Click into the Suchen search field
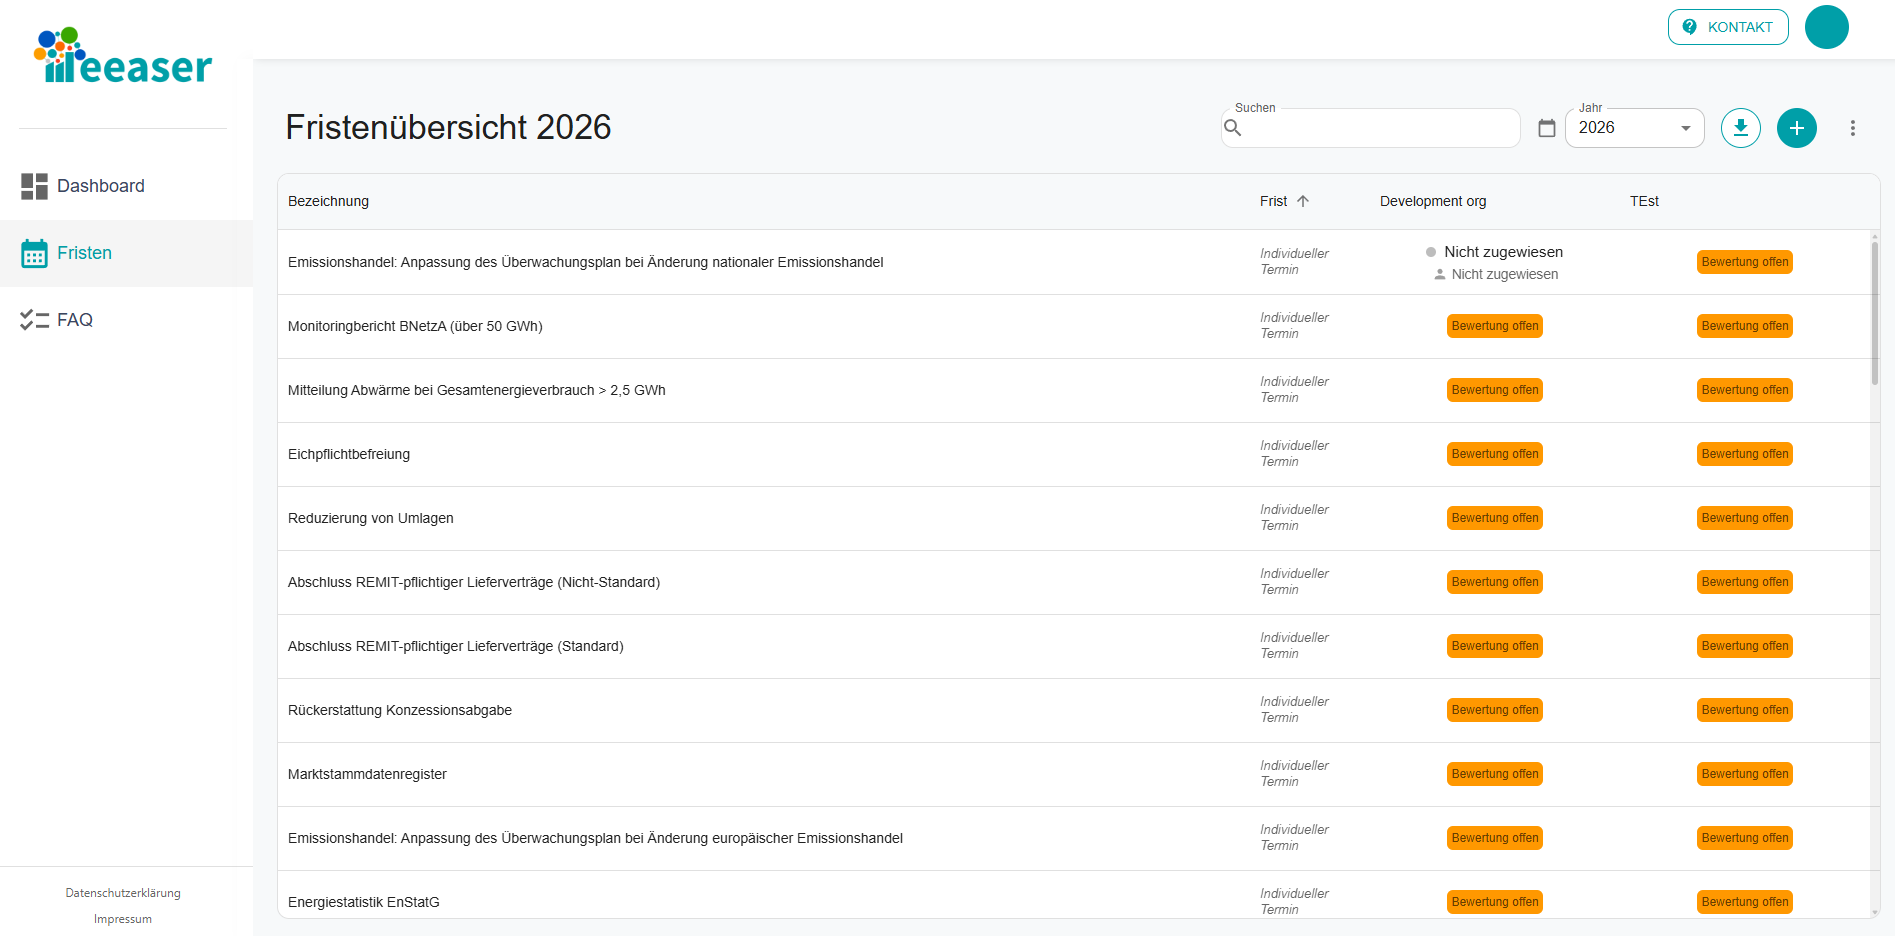The width and height of the screenshot is (1895, 936). 1380,128
